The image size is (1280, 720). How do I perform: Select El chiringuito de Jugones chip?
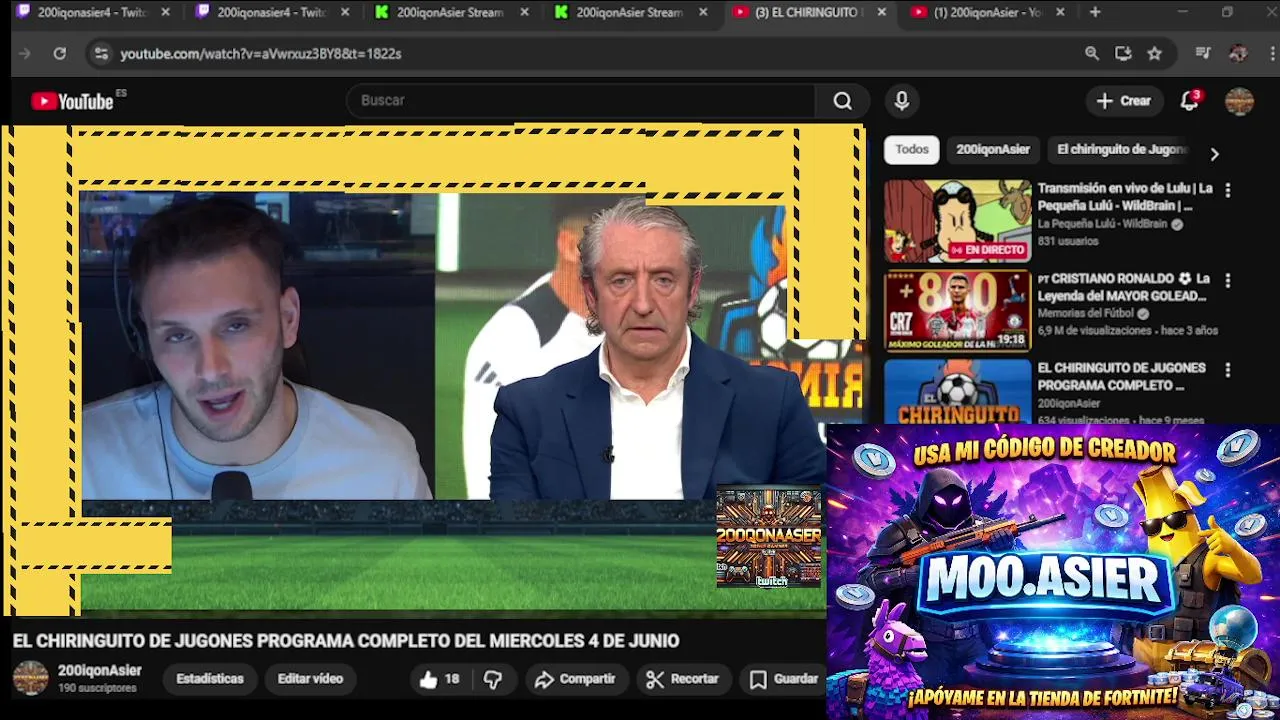[1122, 149]
